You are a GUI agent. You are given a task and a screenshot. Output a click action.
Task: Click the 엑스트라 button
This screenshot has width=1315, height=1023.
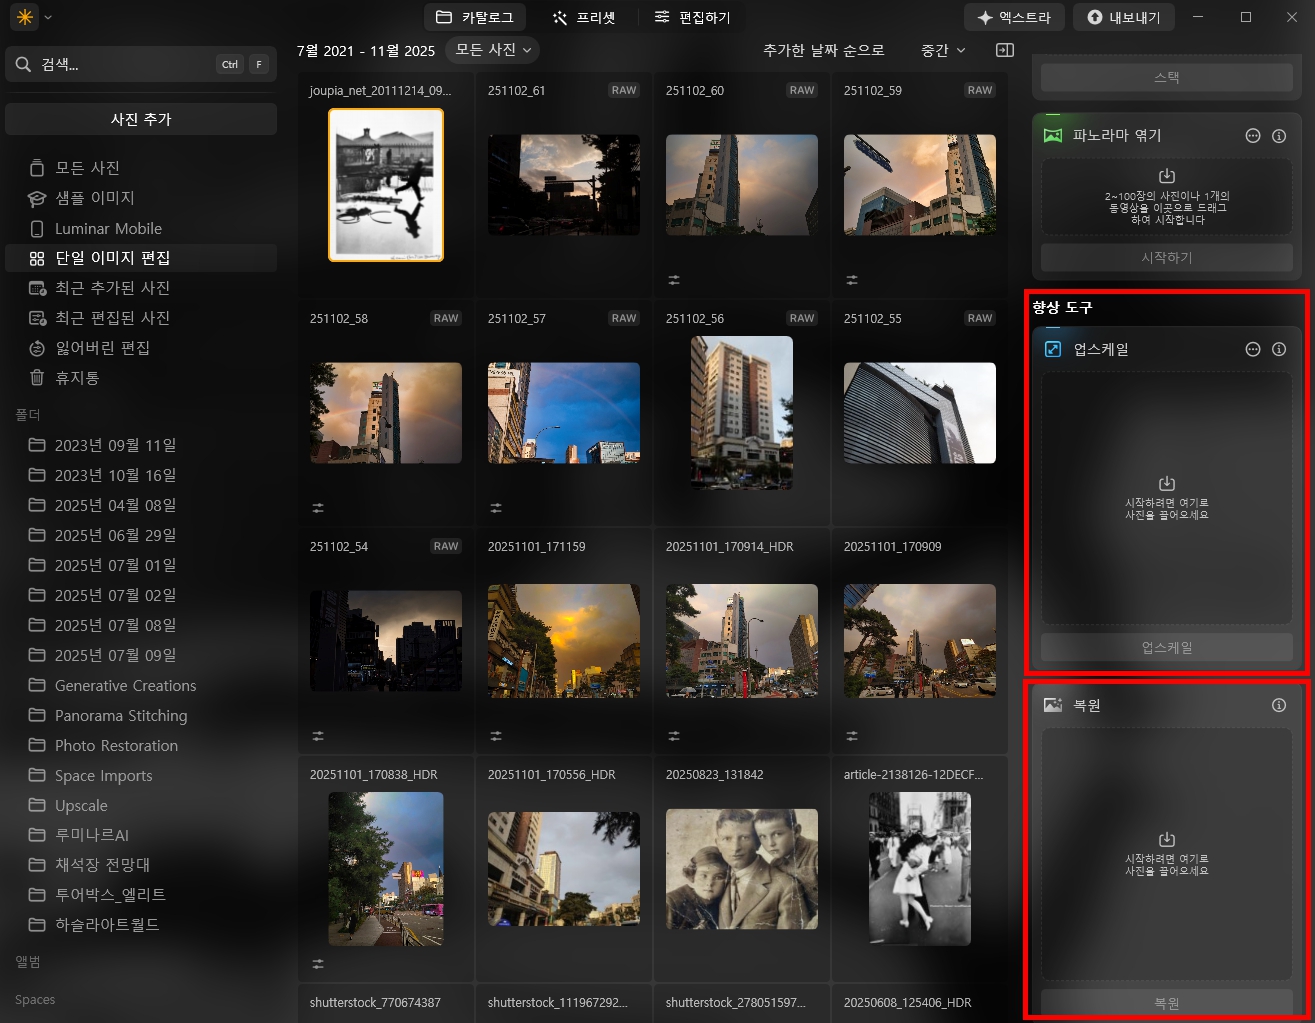(x=1014, y=17)
